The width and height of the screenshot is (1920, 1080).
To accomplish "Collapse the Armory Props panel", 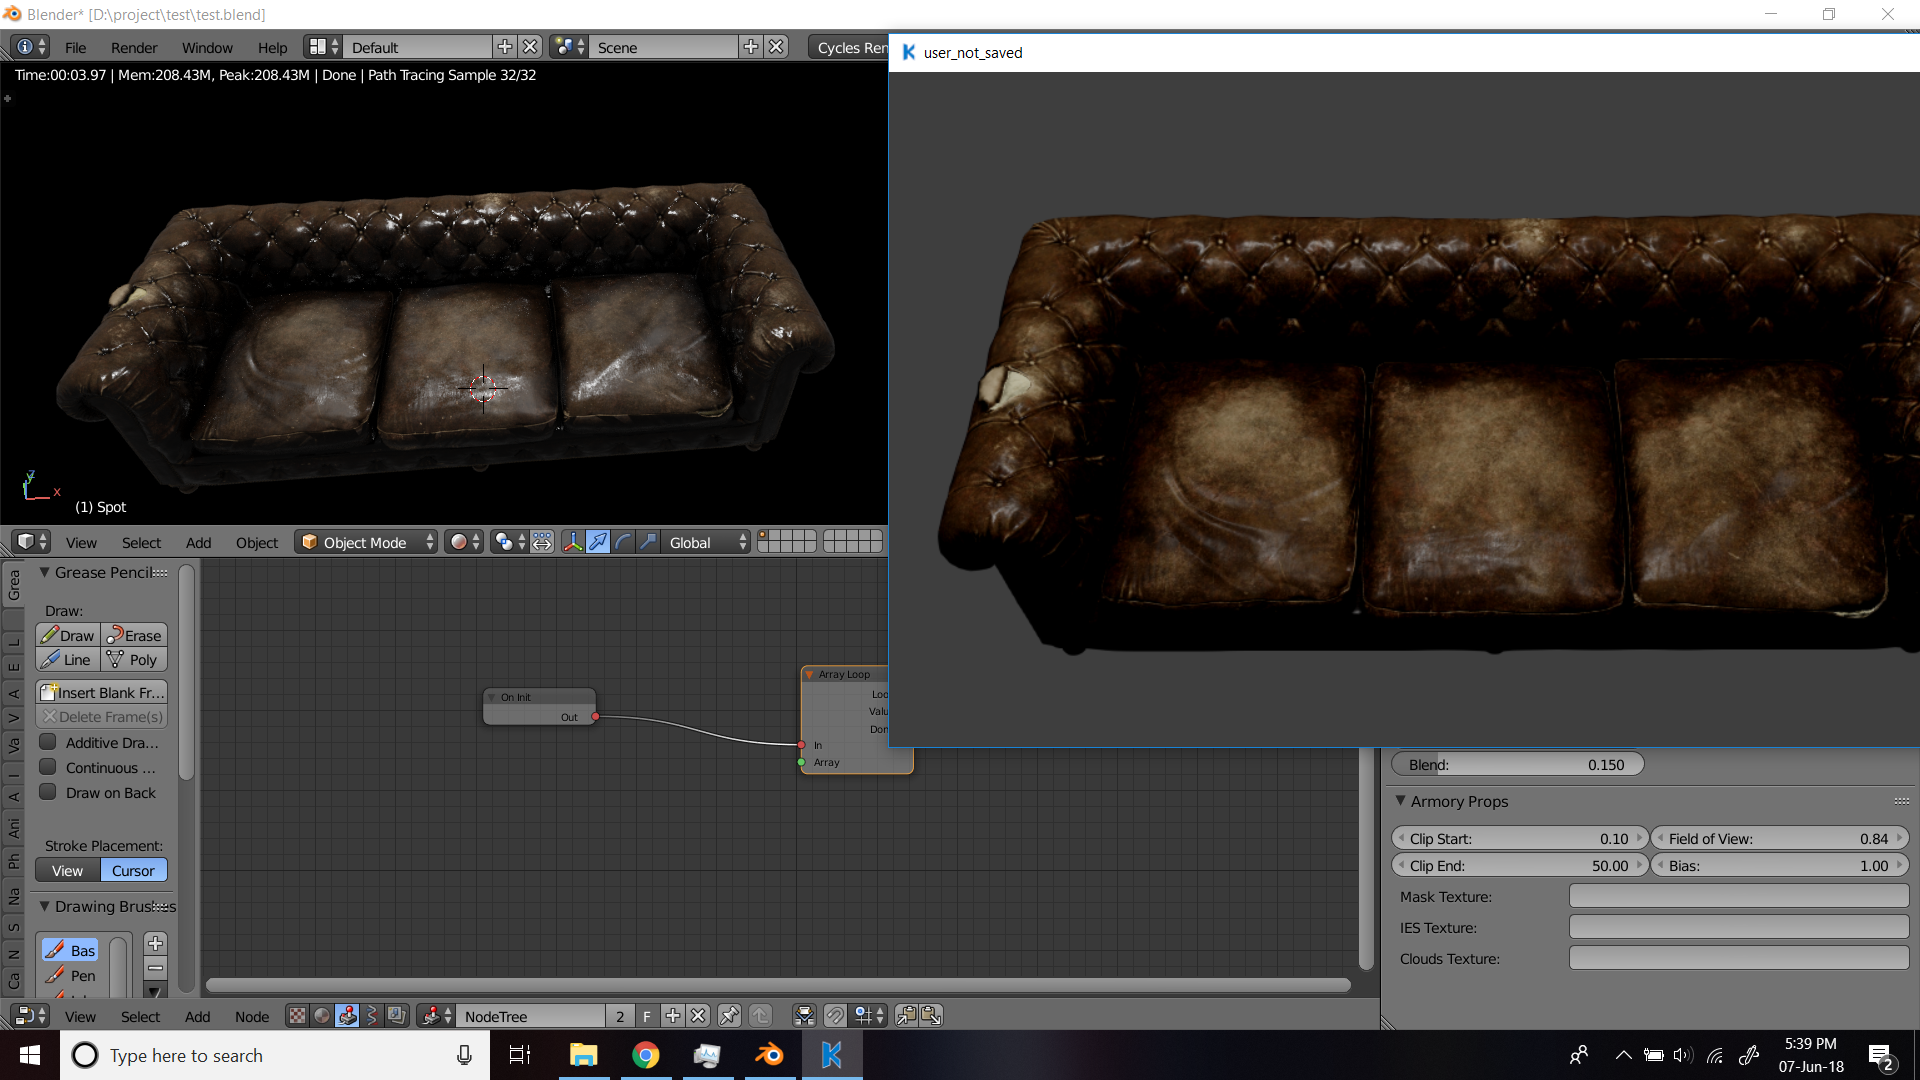I will (1400, 801).
